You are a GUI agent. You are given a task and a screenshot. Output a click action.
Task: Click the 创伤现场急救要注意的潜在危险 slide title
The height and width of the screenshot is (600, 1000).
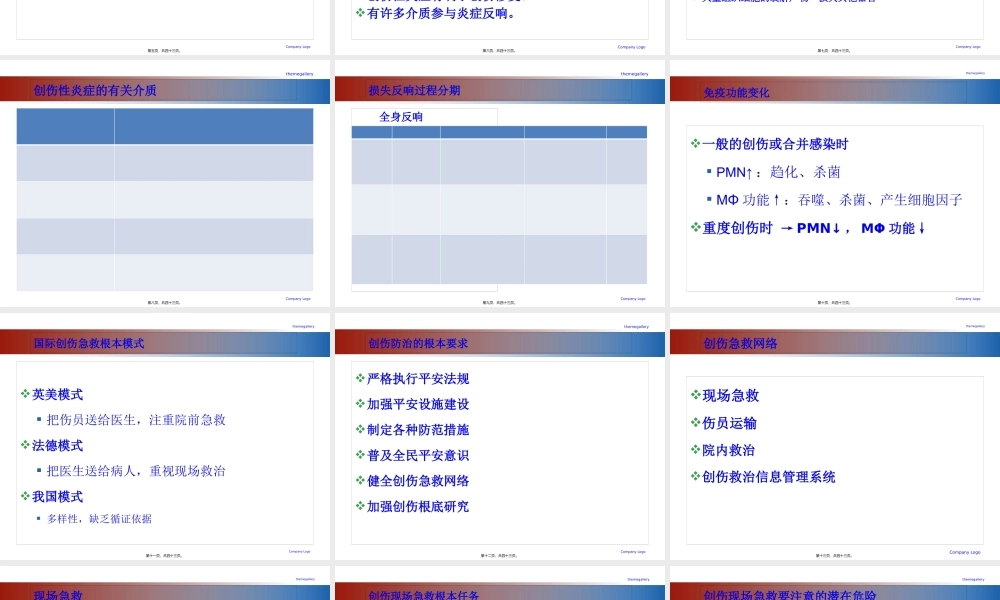[x=790, y=595]
